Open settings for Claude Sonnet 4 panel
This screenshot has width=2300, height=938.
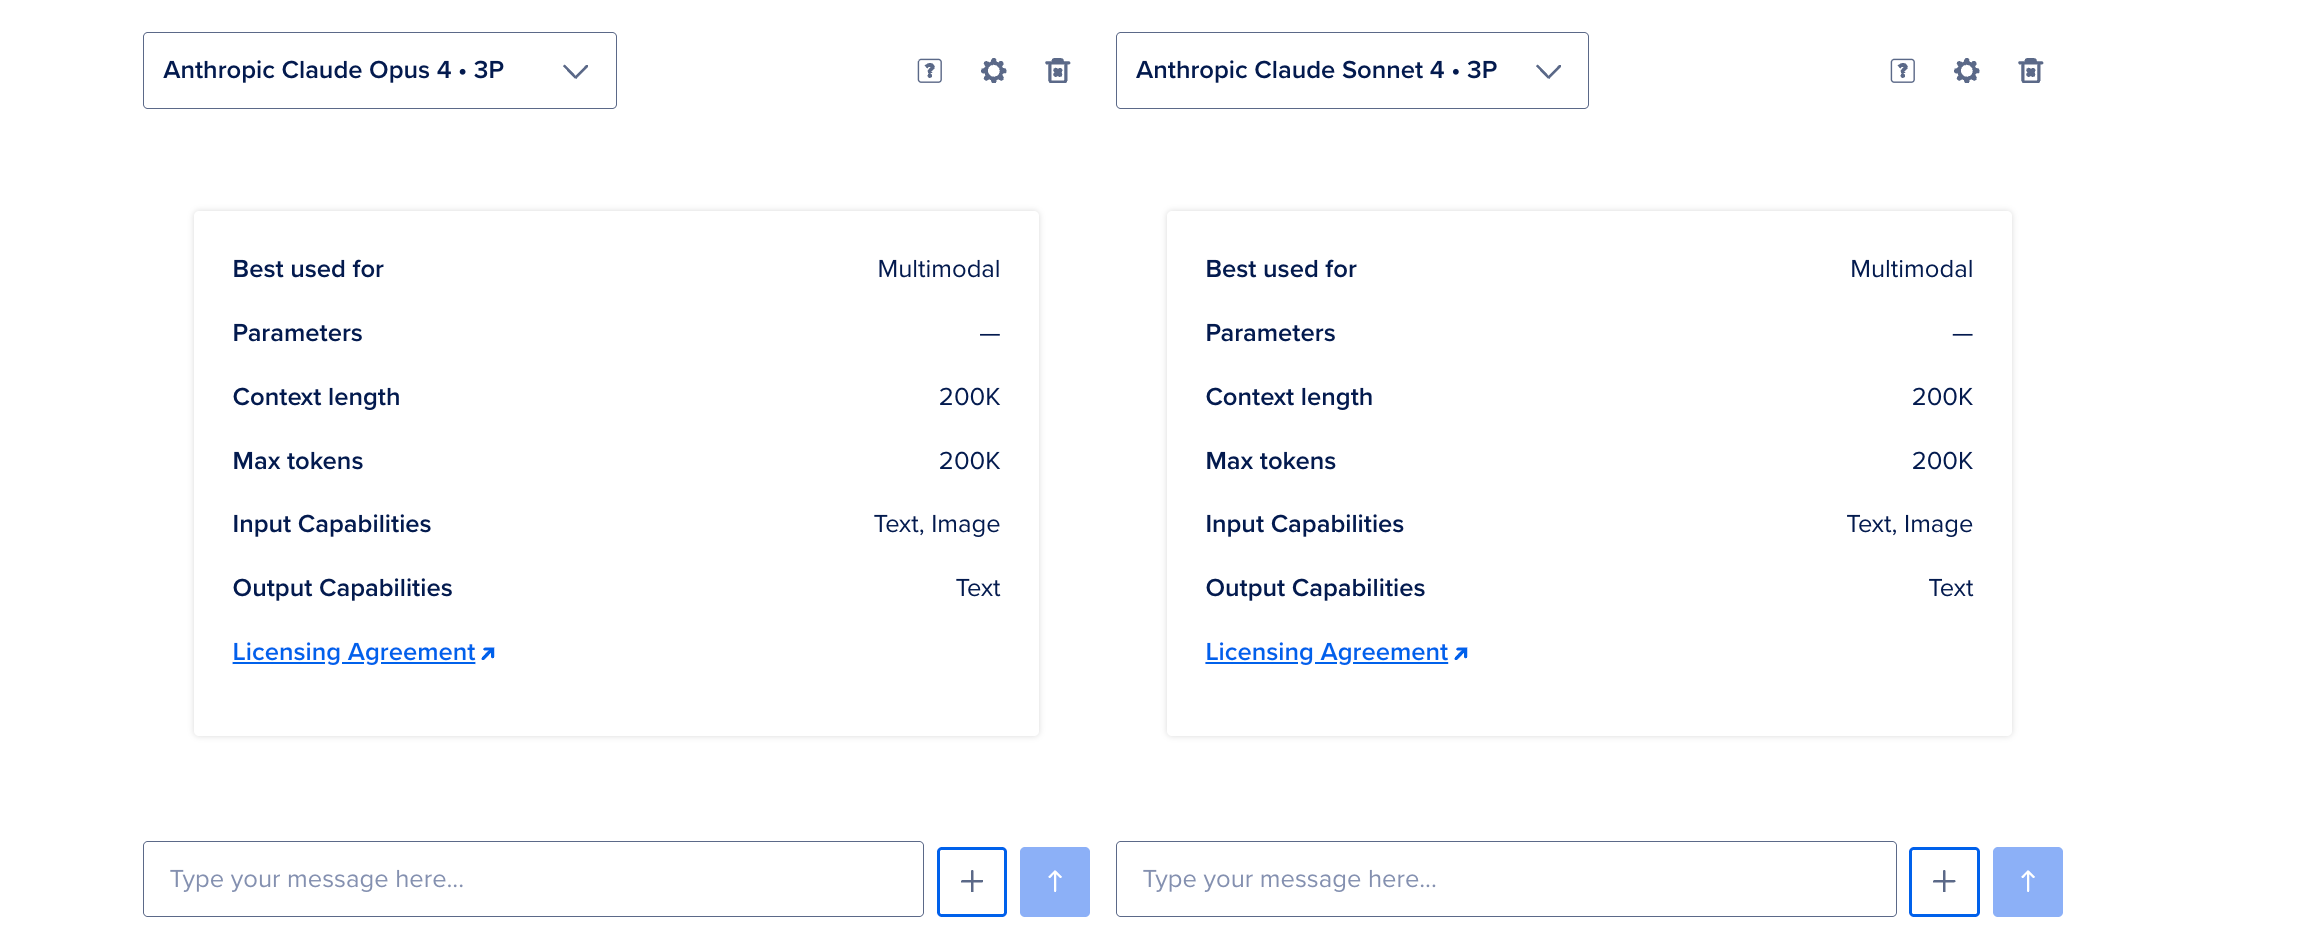pos(1965,70)
